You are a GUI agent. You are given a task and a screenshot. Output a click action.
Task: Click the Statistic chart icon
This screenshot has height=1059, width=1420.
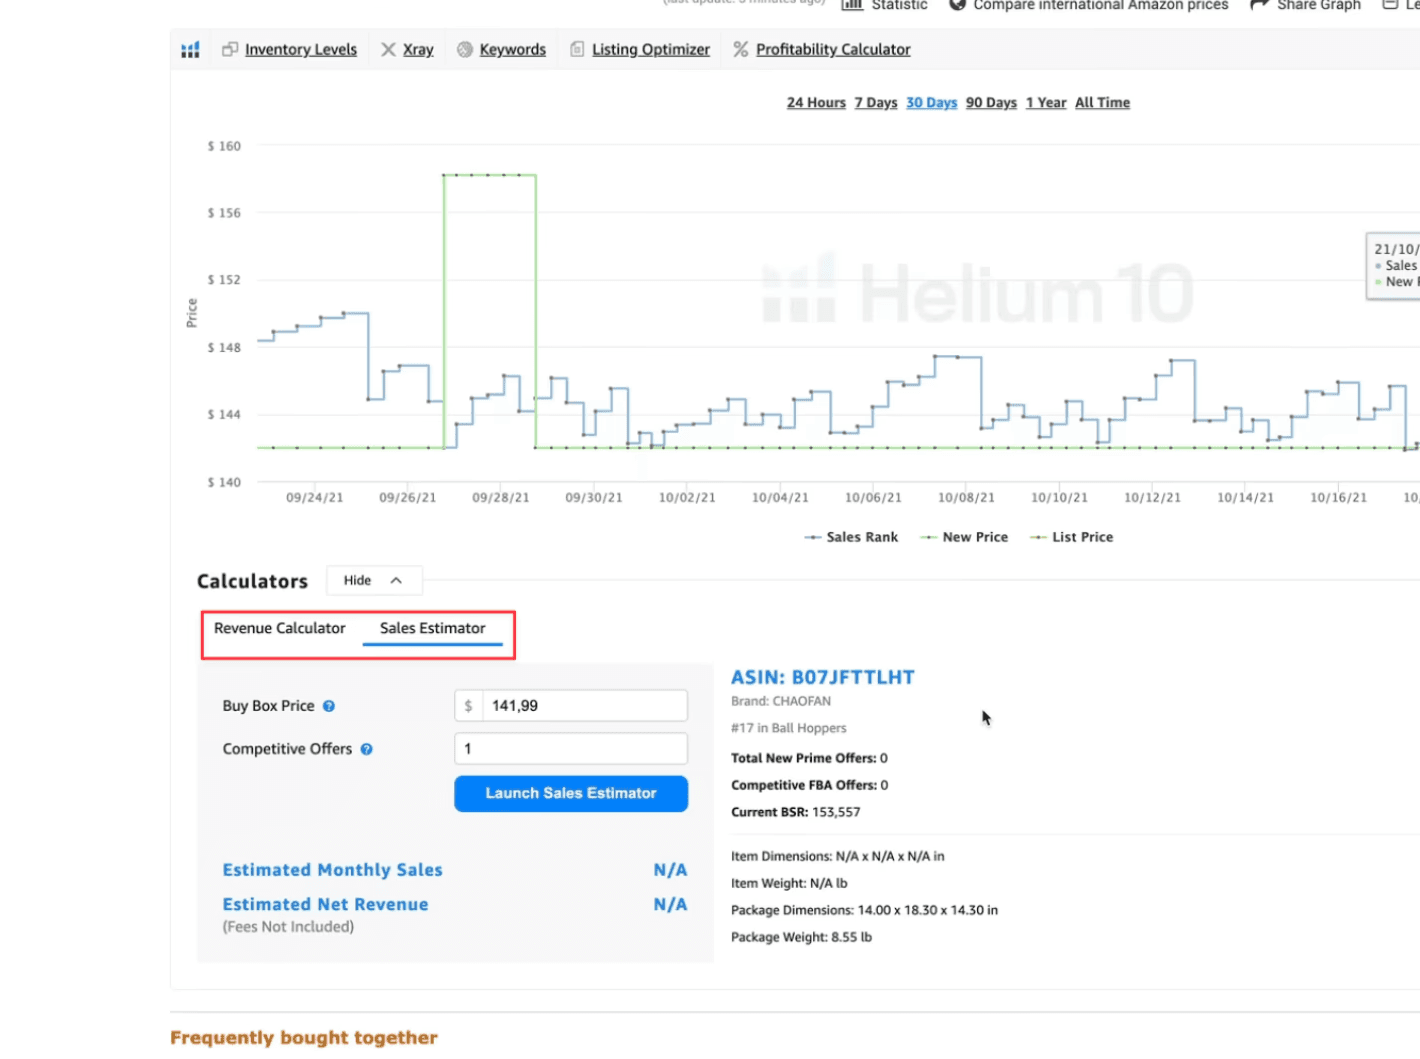(x=852, y=5)
